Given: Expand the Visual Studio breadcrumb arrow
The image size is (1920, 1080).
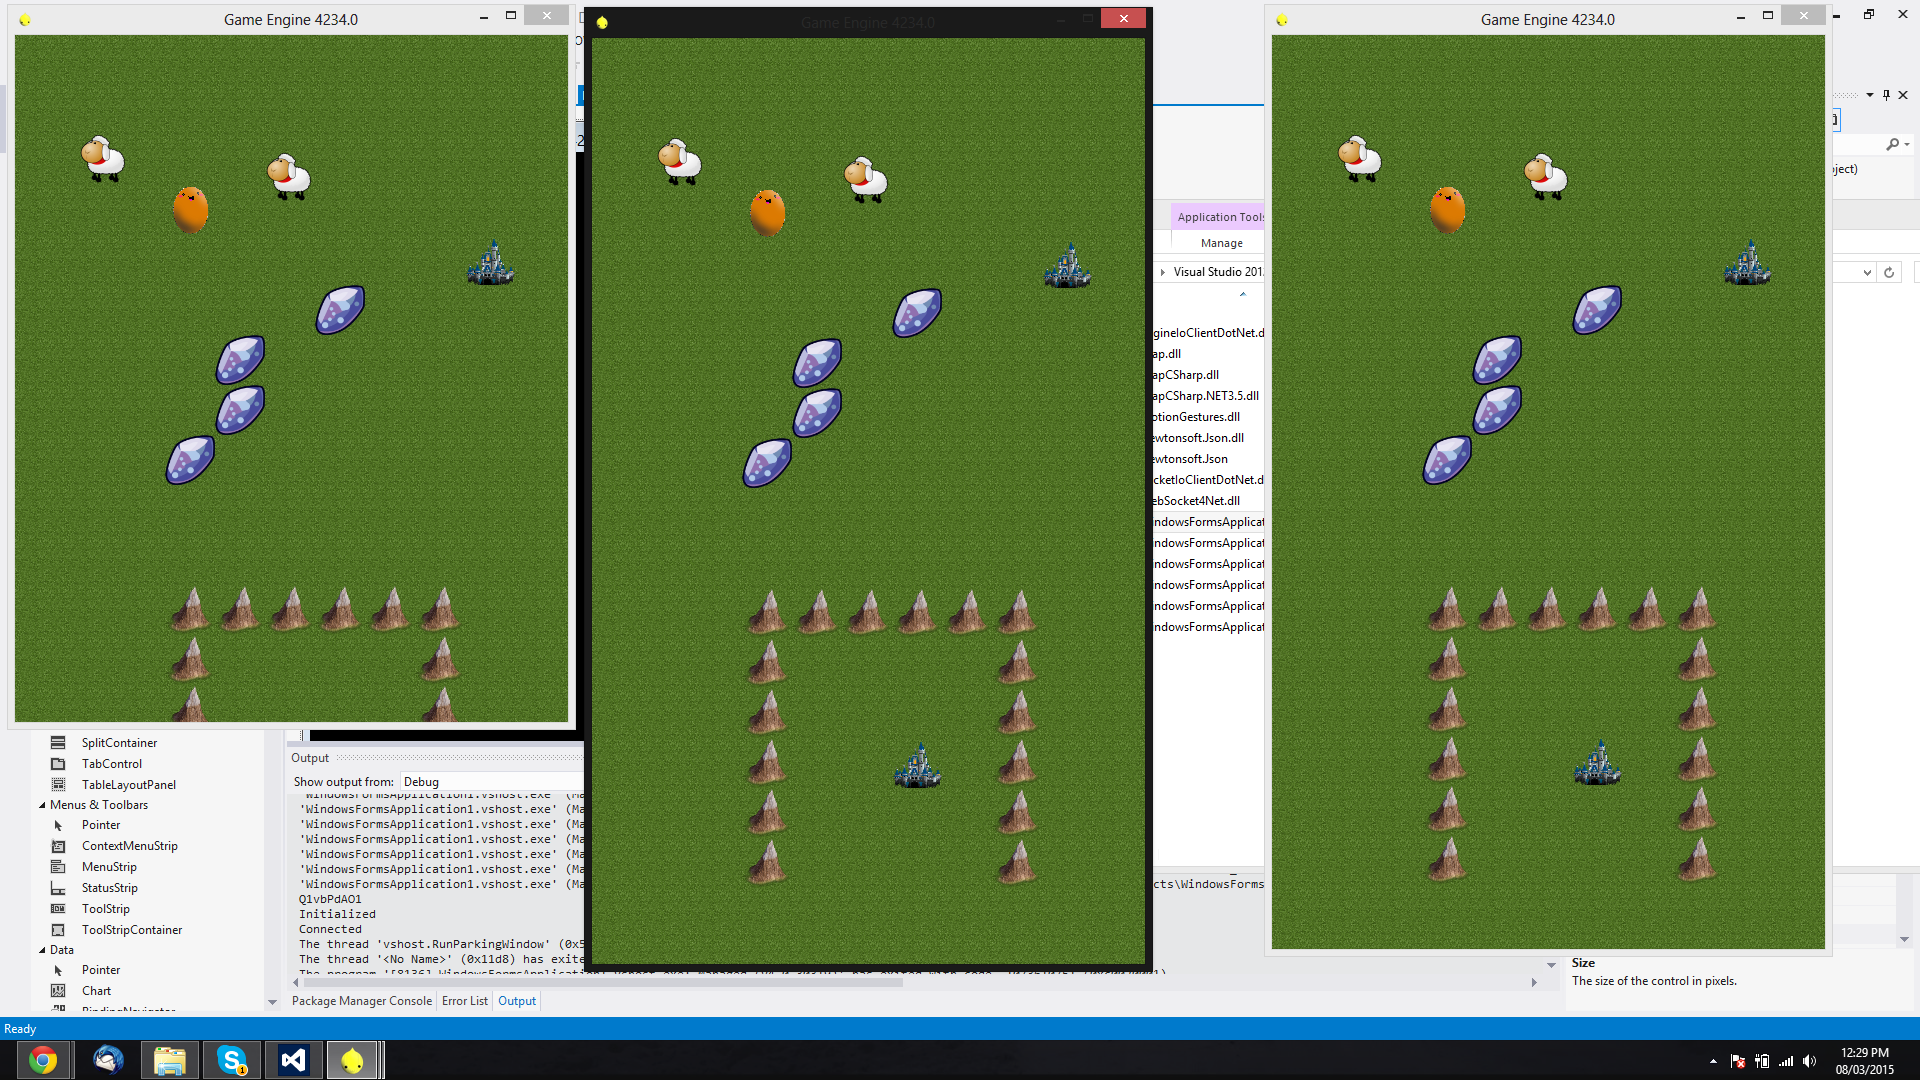Looking at the screenshot, I should tap(1163, 272).
